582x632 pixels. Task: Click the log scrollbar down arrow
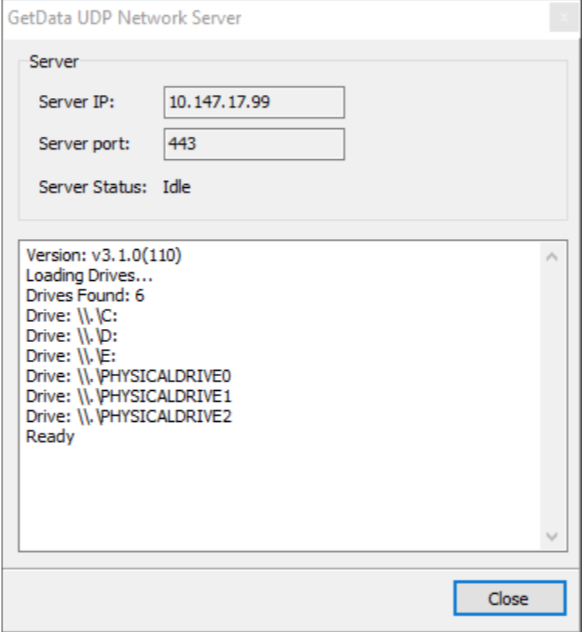pos(552,536)
